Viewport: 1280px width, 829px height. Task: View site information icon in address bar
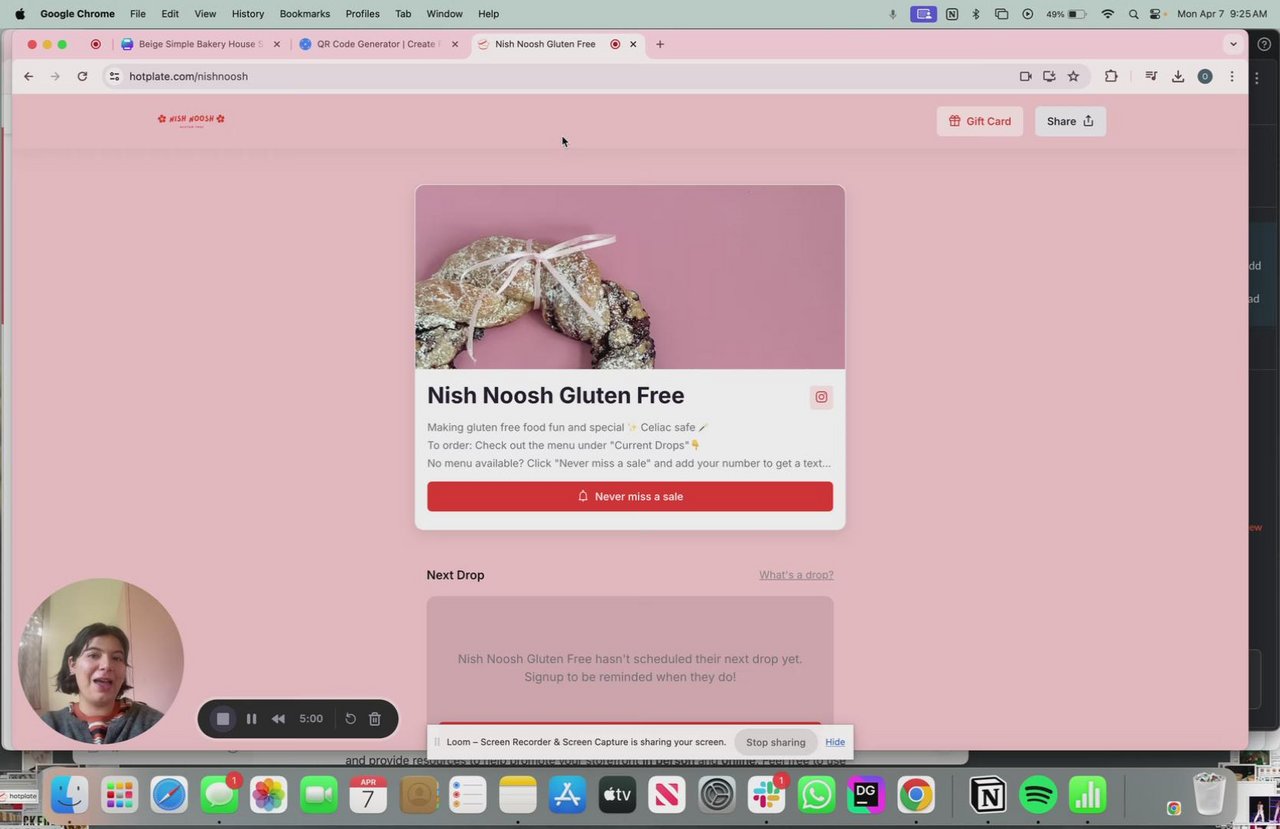click(x=114, y=76)
